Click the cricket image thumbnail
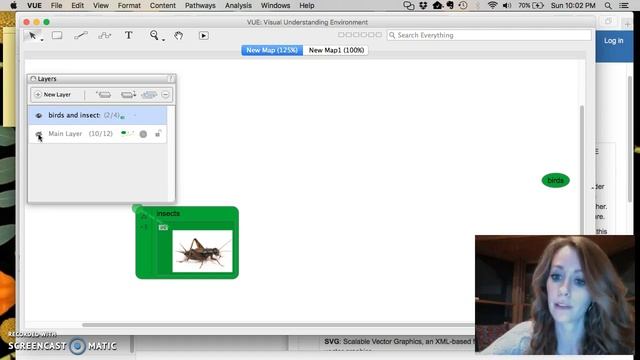 (x=202, y=251)
